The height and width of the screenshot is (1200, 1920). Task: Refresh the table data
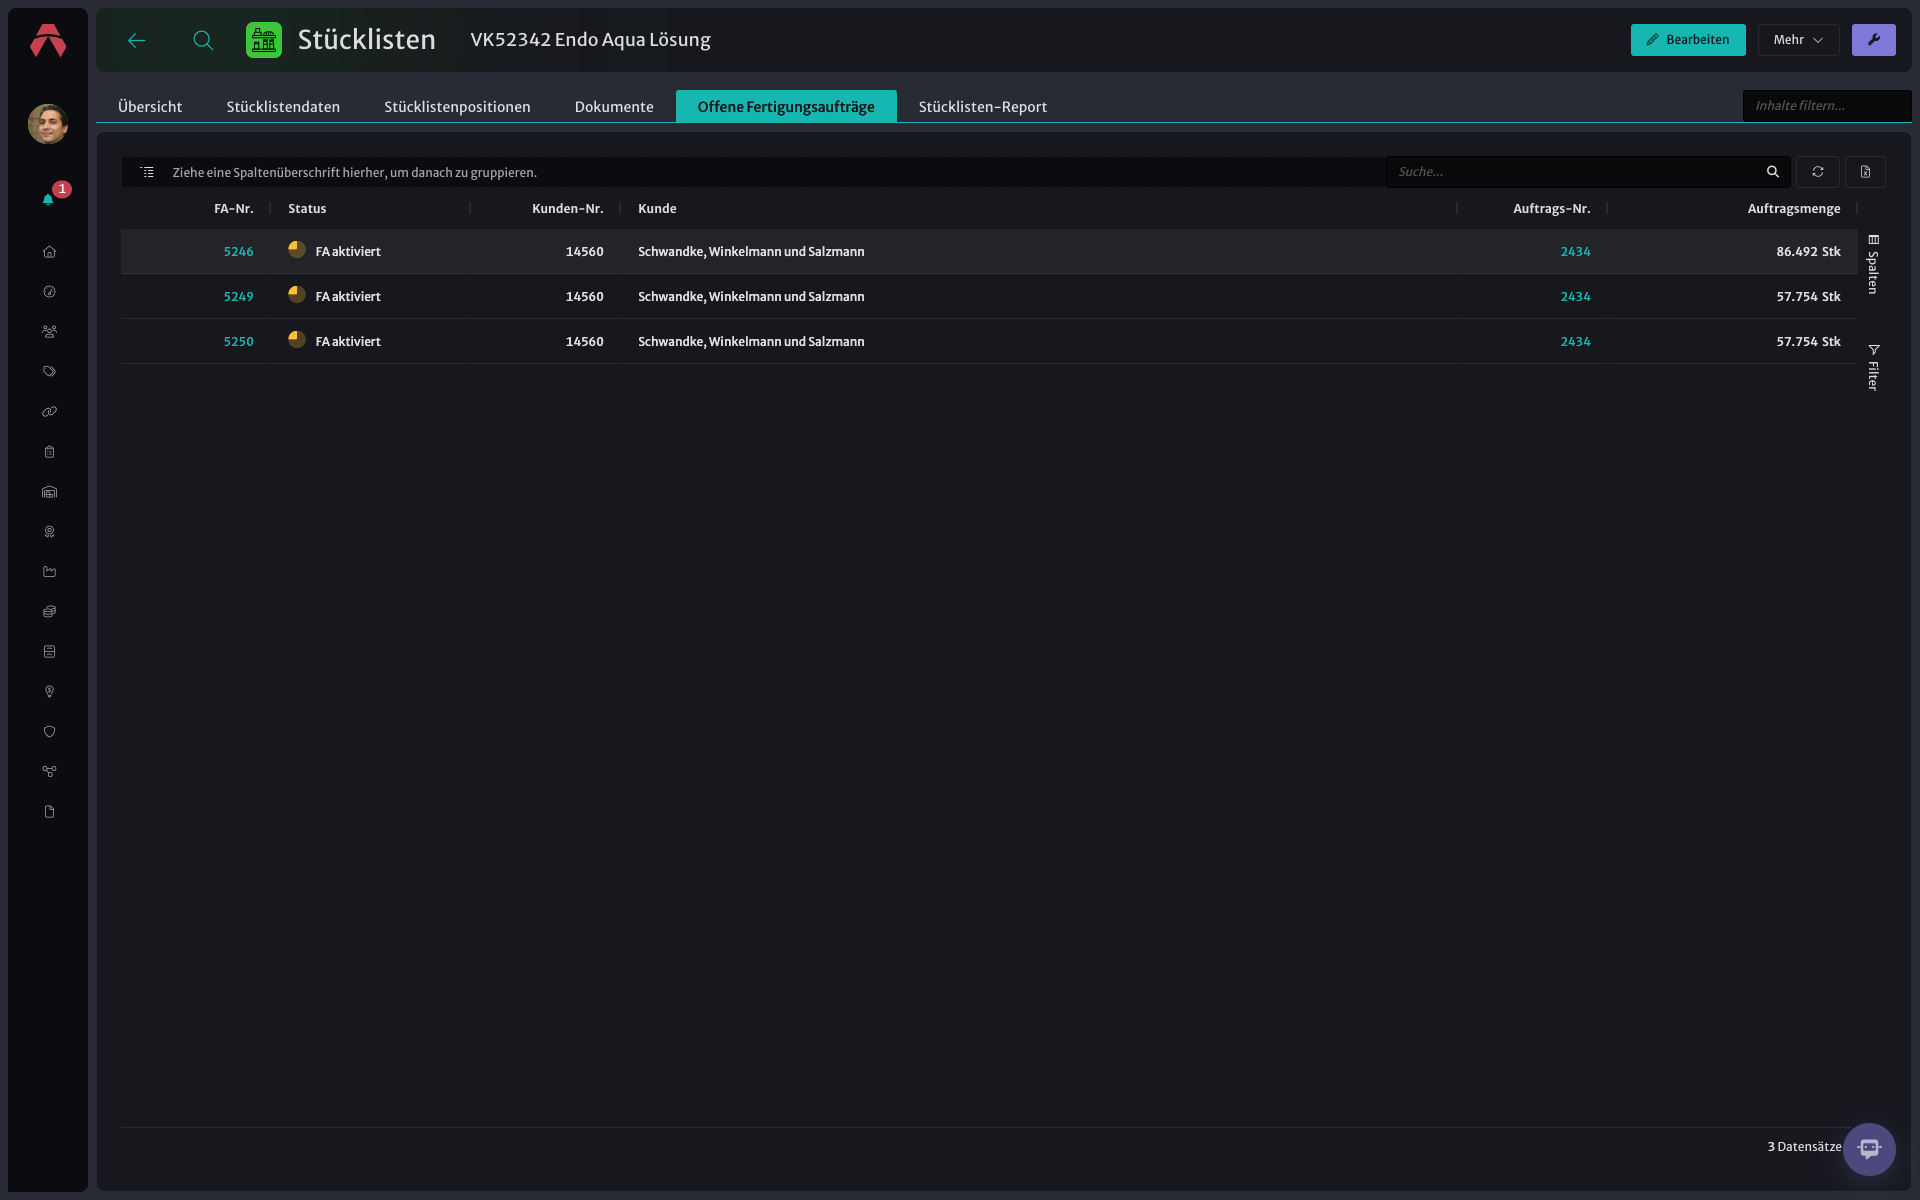click(1817, 172)
